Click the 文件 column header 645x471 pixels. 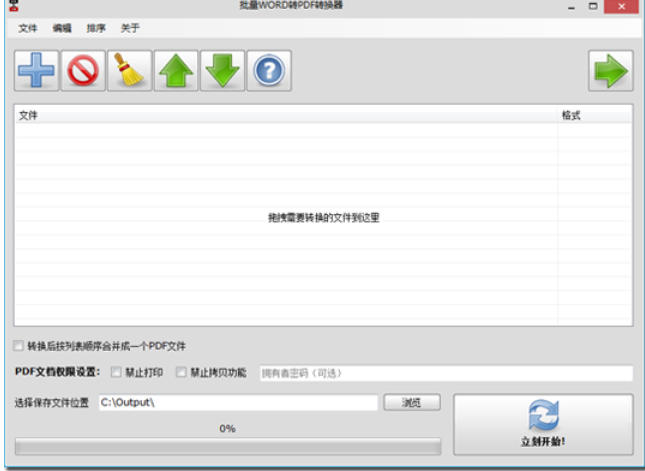(x=285, y=115)
